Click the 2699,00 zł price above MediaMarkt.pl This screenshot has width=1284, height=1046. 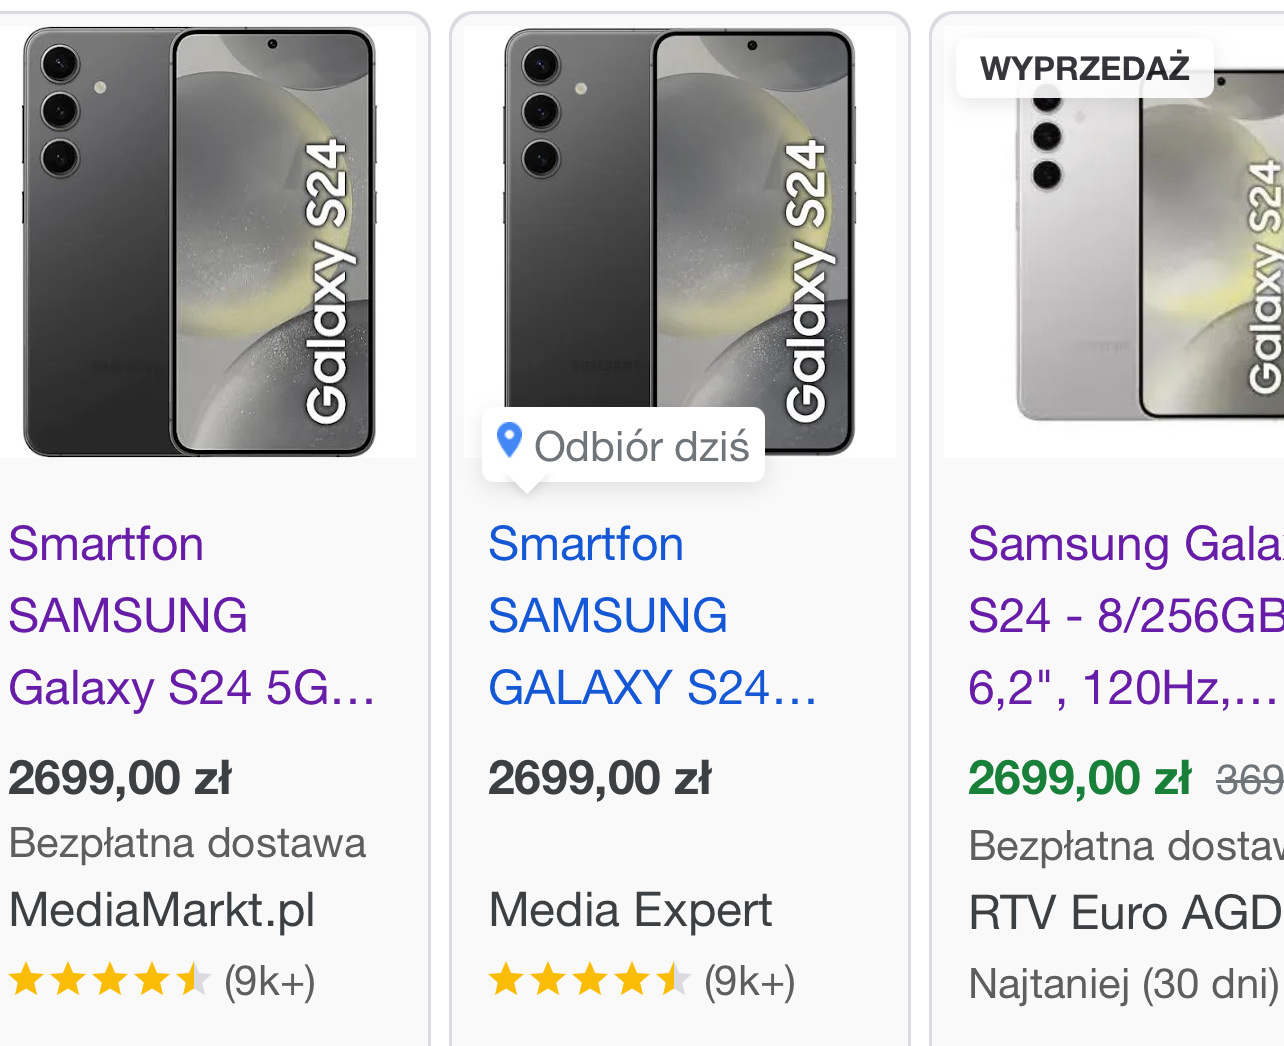coord(120,778)
